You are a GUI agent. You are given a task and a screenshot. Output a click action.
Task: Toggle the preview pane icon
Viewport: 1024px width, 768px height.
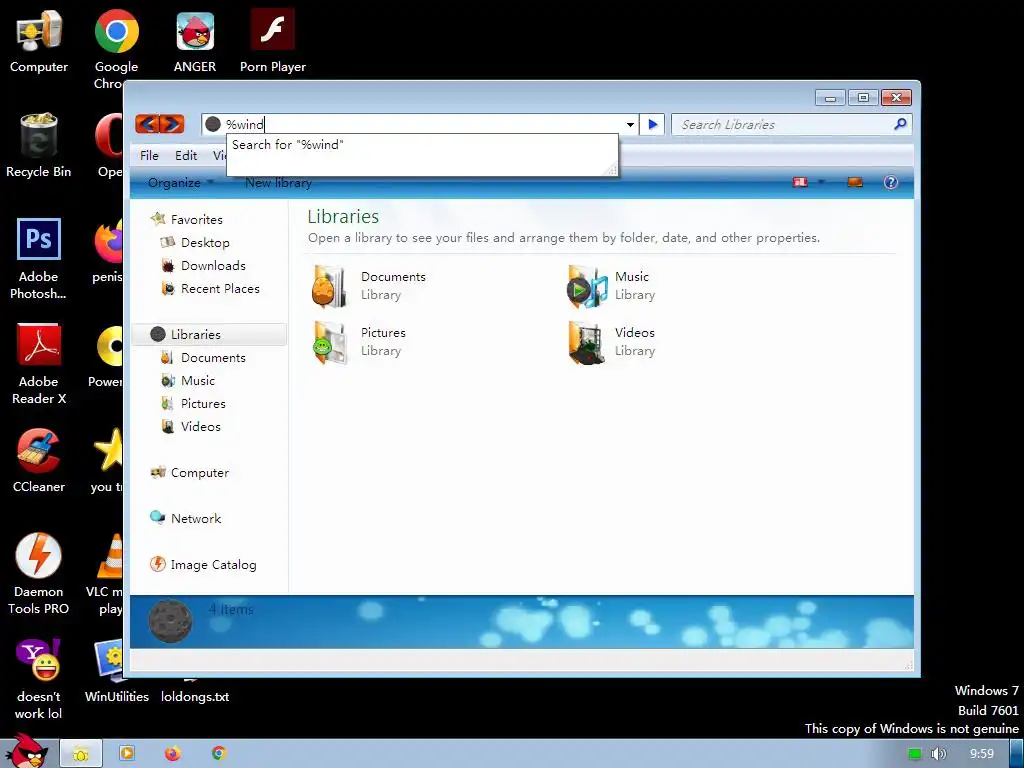click(855, 182)
